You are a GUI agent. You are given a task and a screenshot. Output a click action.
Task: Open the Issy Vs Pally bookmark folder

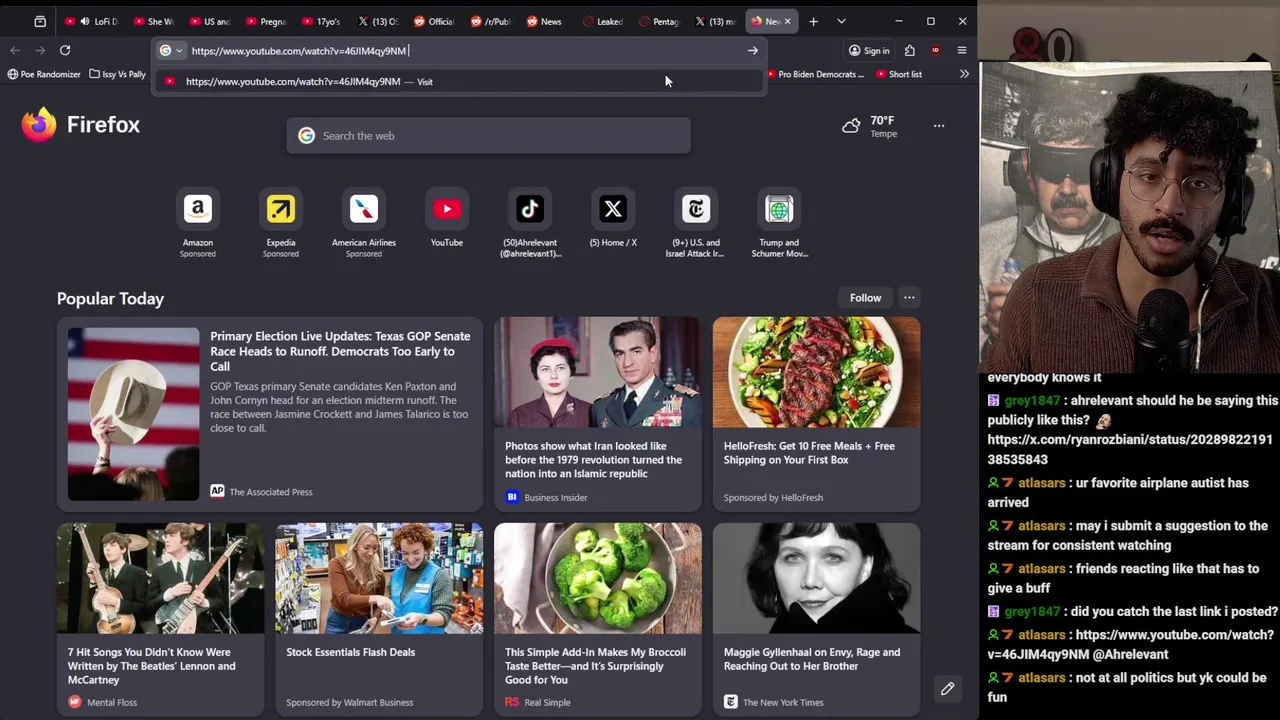click(x=117, y=74)
